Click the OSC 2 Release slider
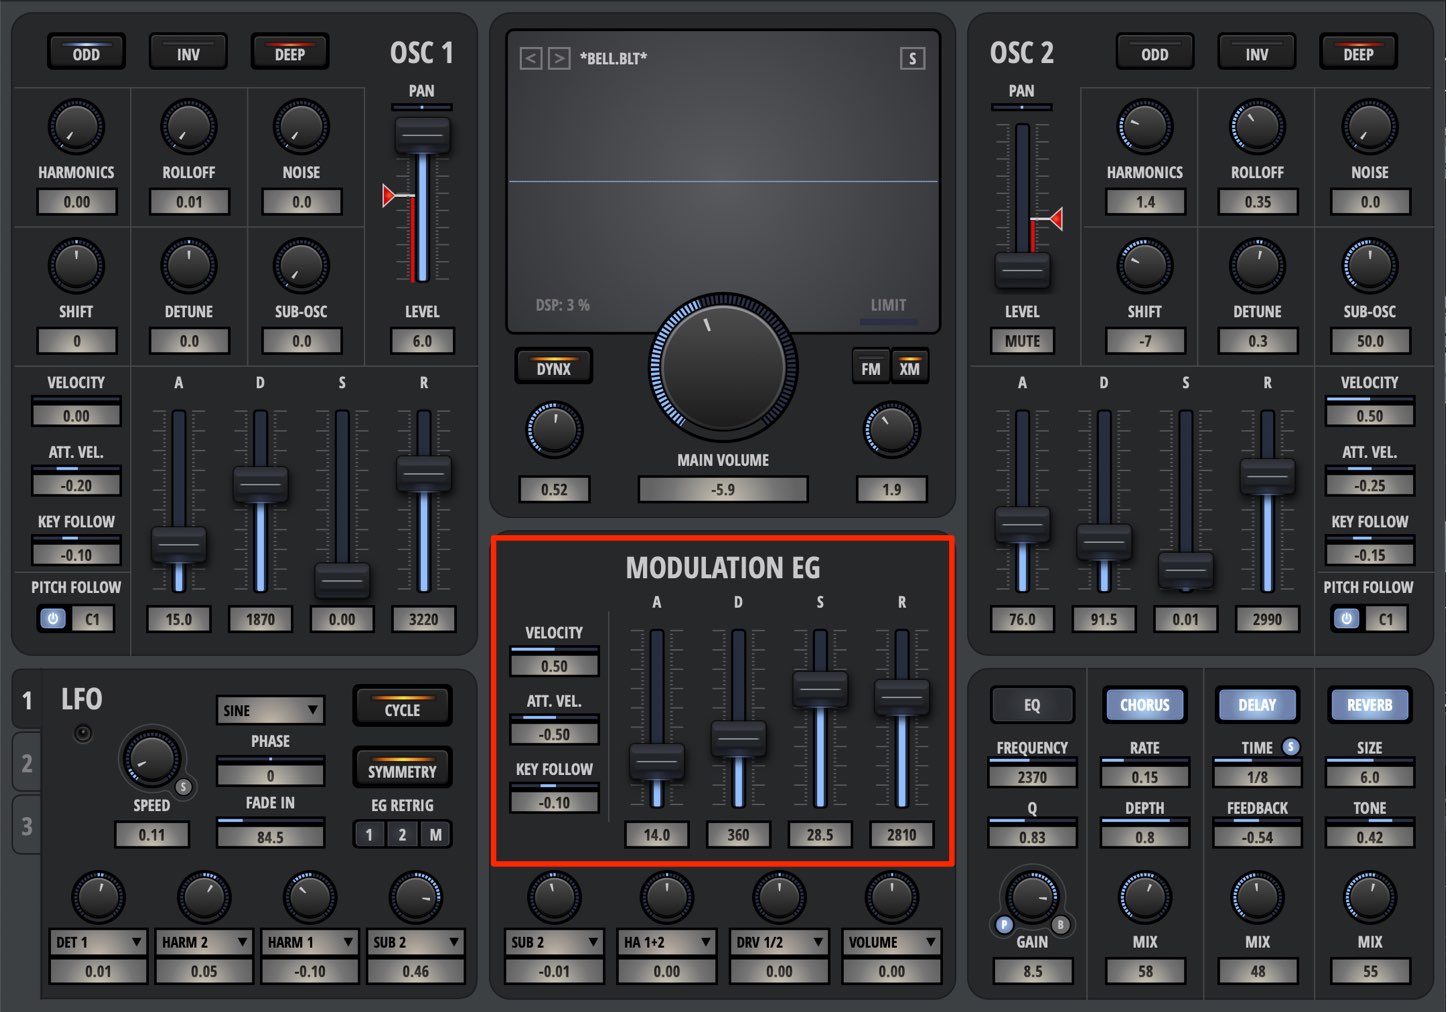The height and width of the screenshot is (1012, 1448). coord(1267,477)
